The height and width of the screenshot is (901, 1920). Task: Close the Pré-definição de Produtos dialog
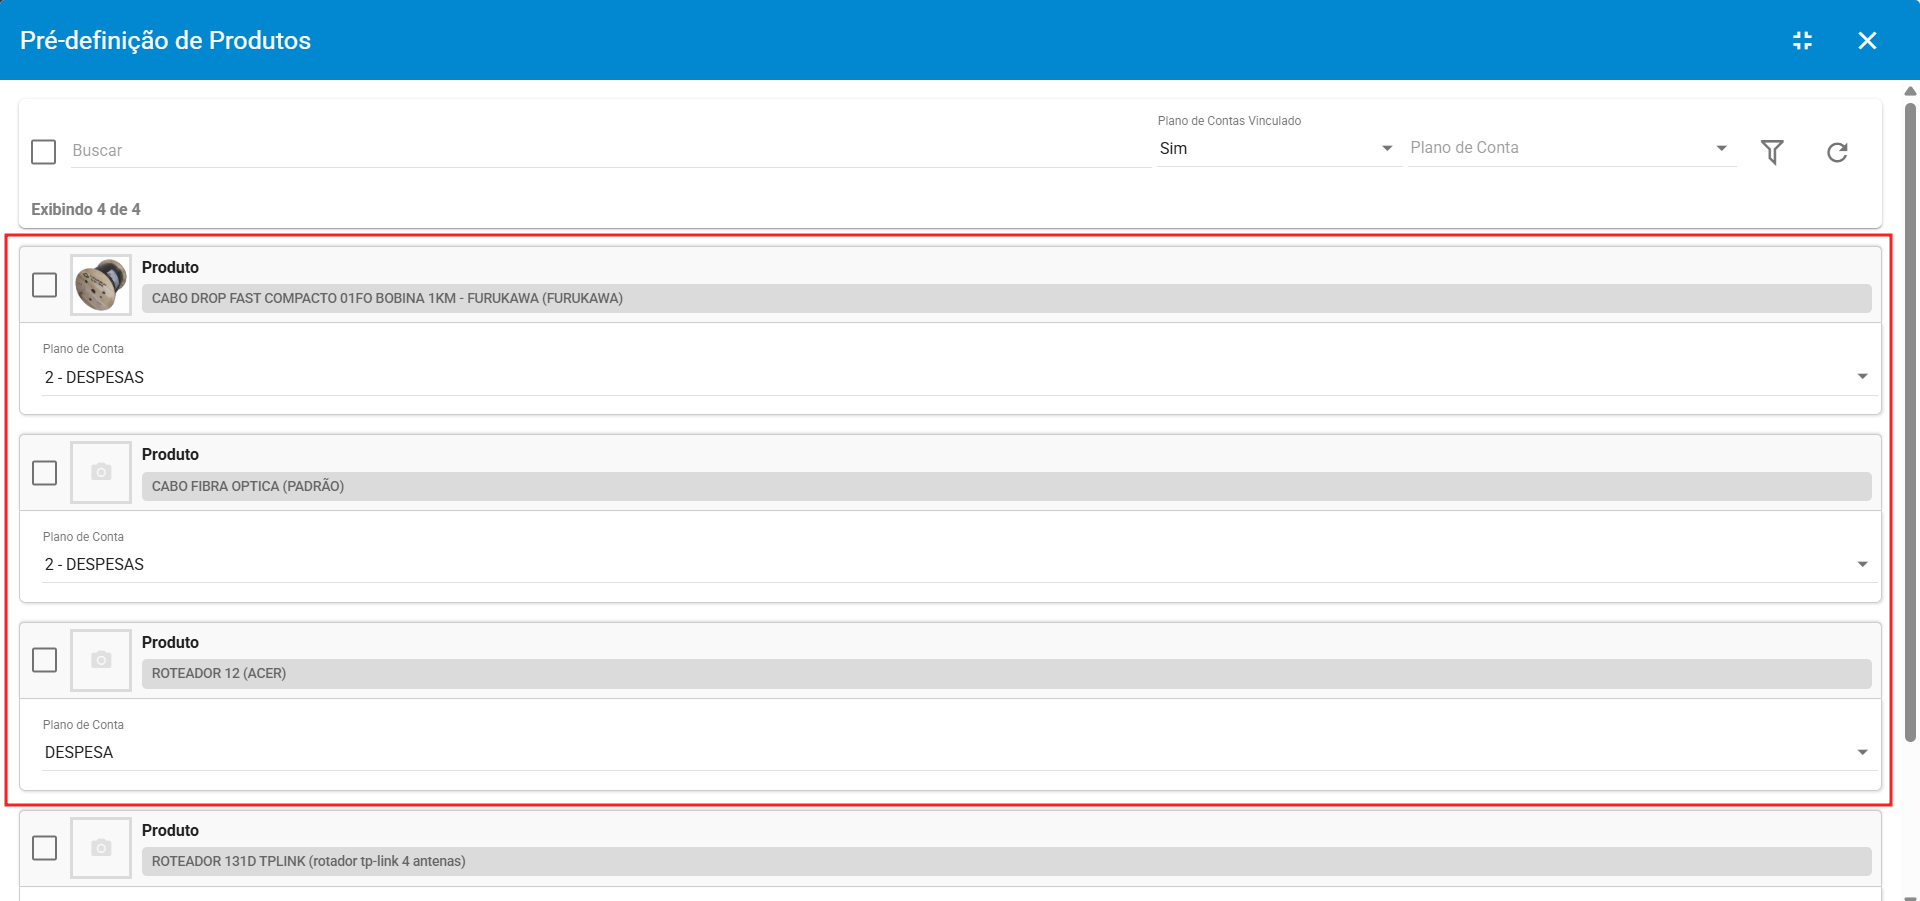click(1867, 41)
